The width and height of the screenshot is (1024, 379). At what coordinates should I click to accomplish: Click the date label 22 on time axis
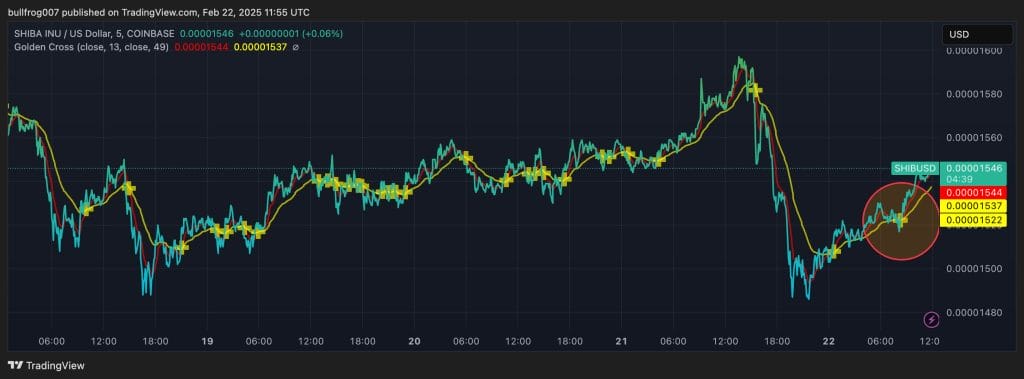click(829, 341)
